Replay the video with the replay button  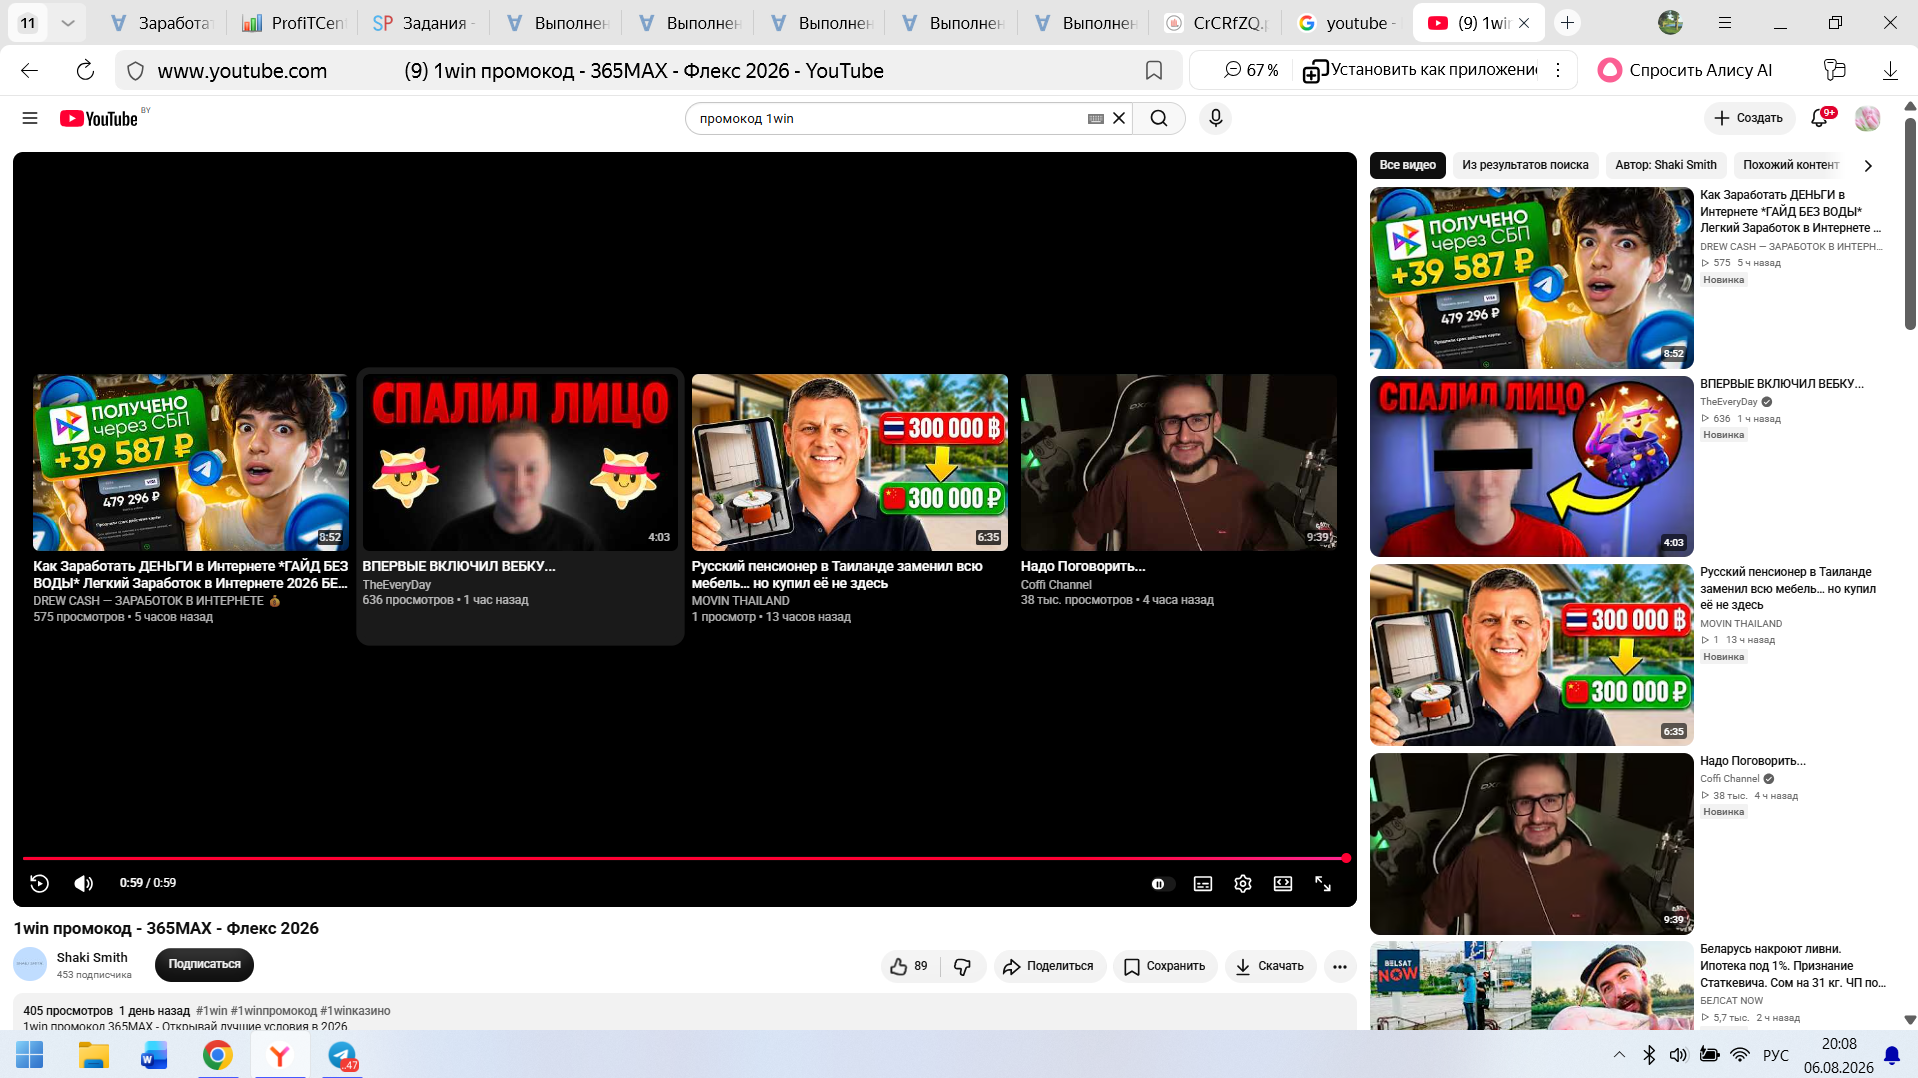click(40, 883)
